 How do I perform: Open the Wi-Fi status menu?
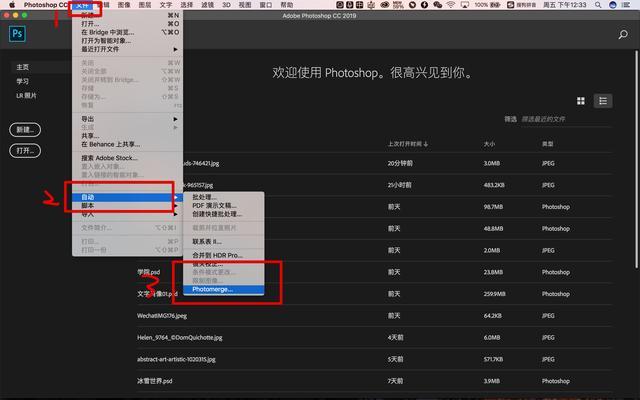point(451,5)
